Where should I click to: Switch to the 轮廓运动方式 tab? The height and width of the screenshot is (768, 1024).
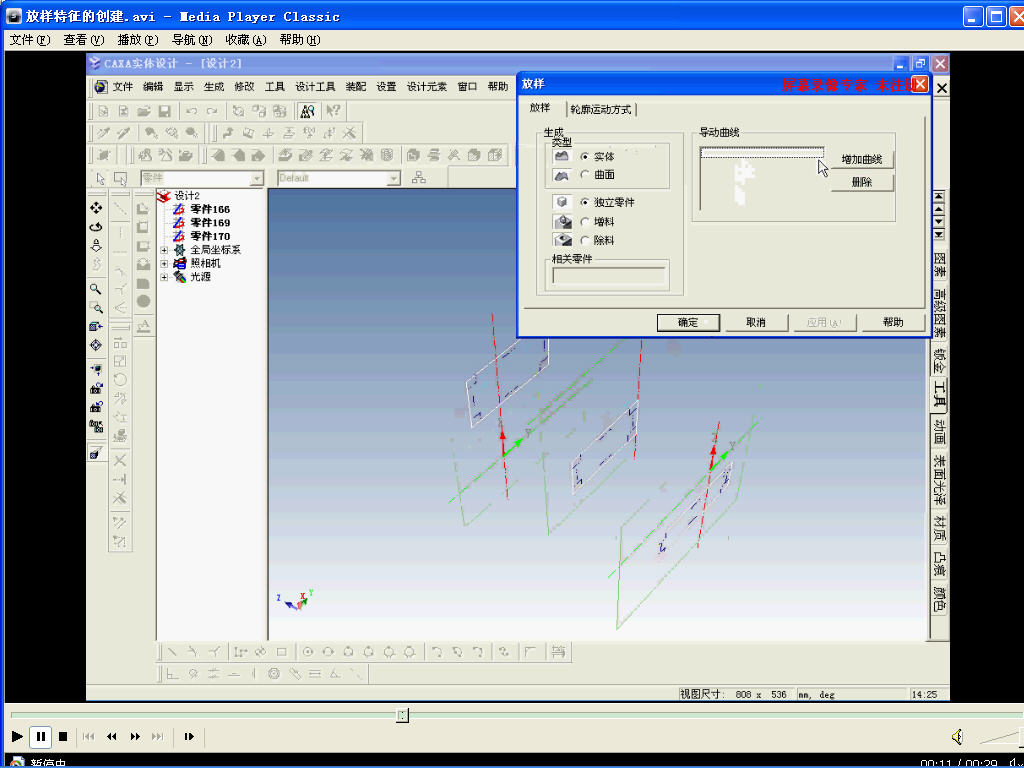point(600,110)
